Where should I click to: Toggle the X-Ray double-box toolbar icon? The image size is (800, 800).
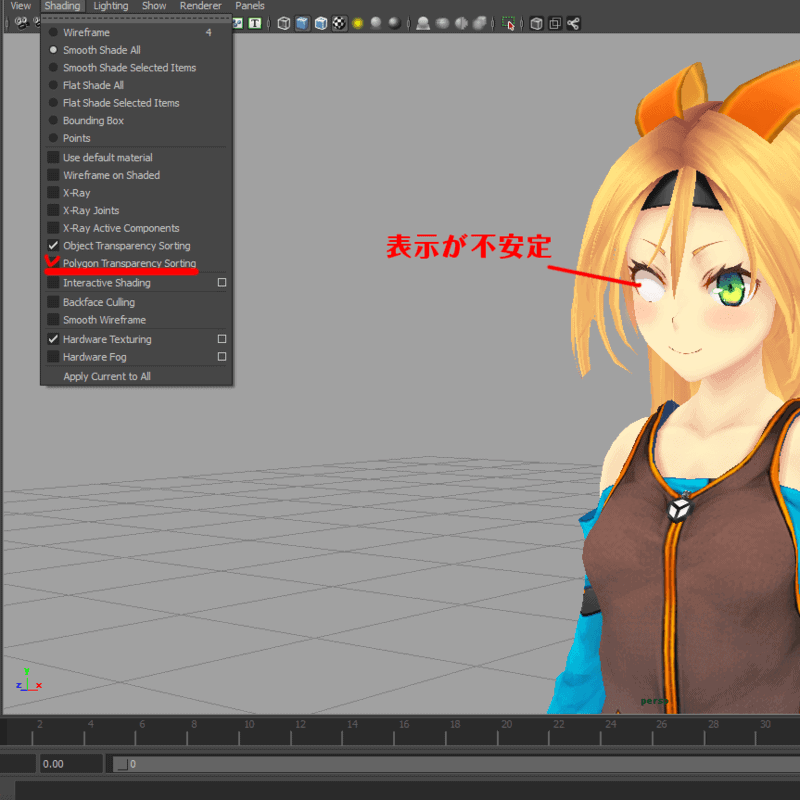tap(555, 23)
